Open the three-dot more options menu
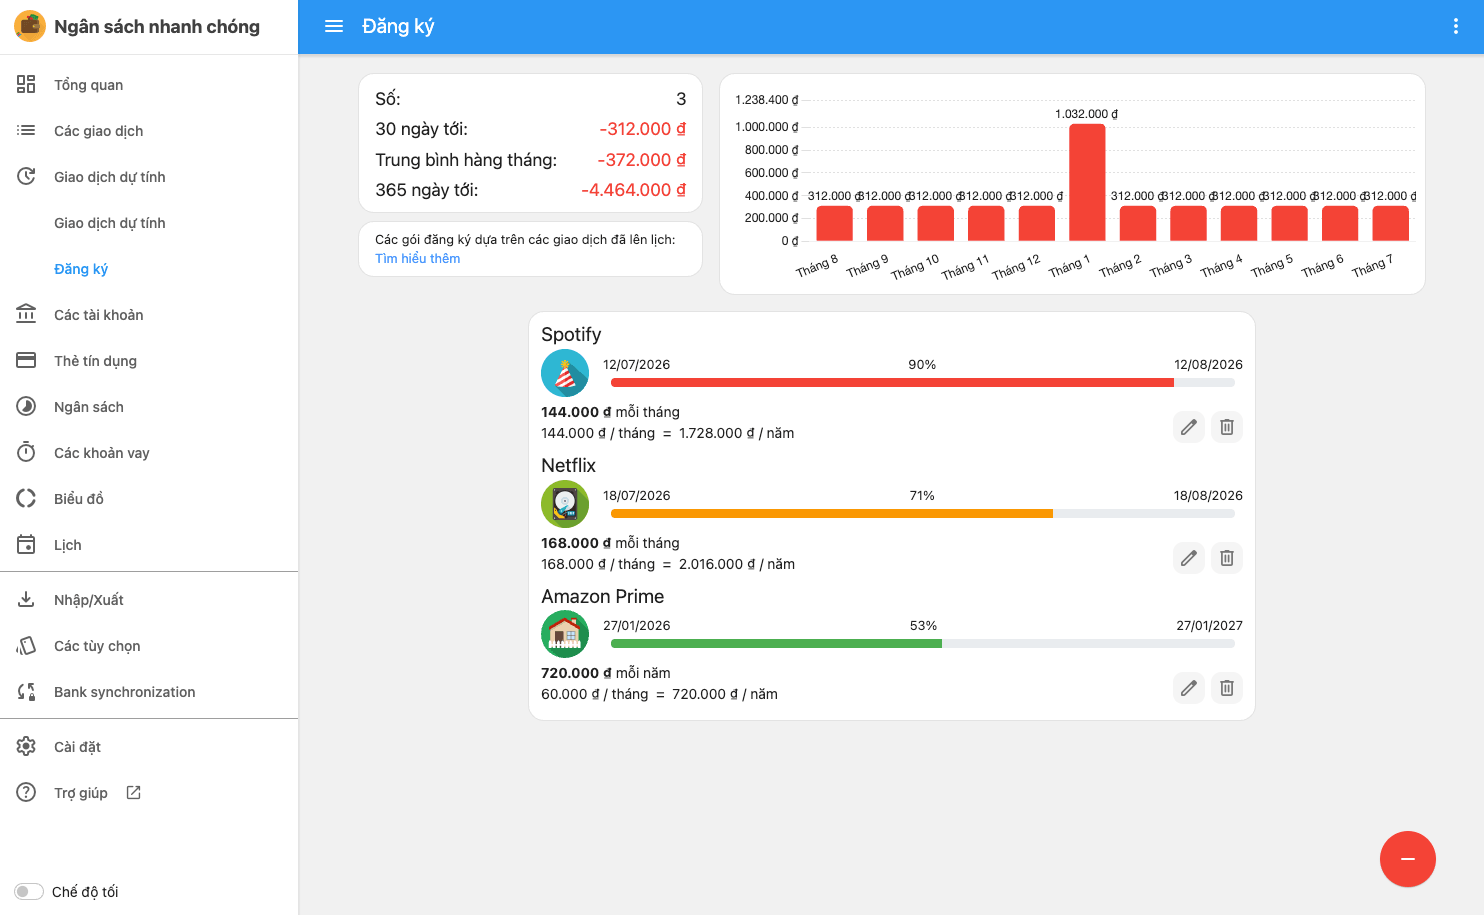This screenshot has width=1484, height=915. [1455, 26]
